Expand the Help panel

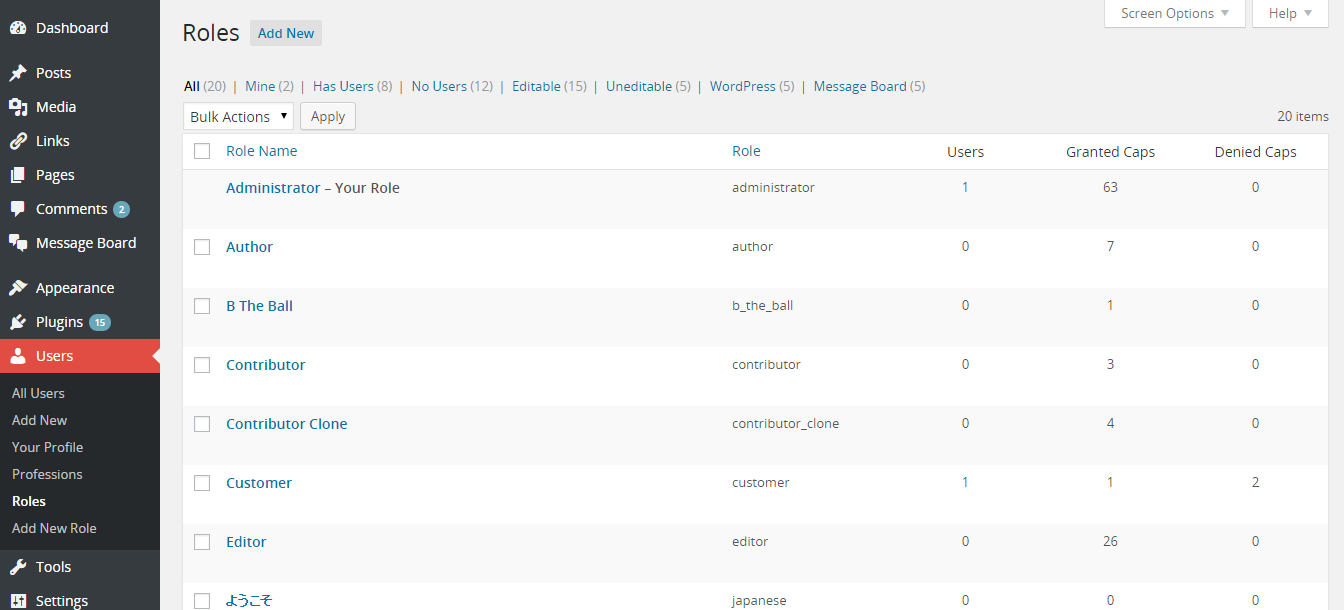click(x=1290, y=13)
